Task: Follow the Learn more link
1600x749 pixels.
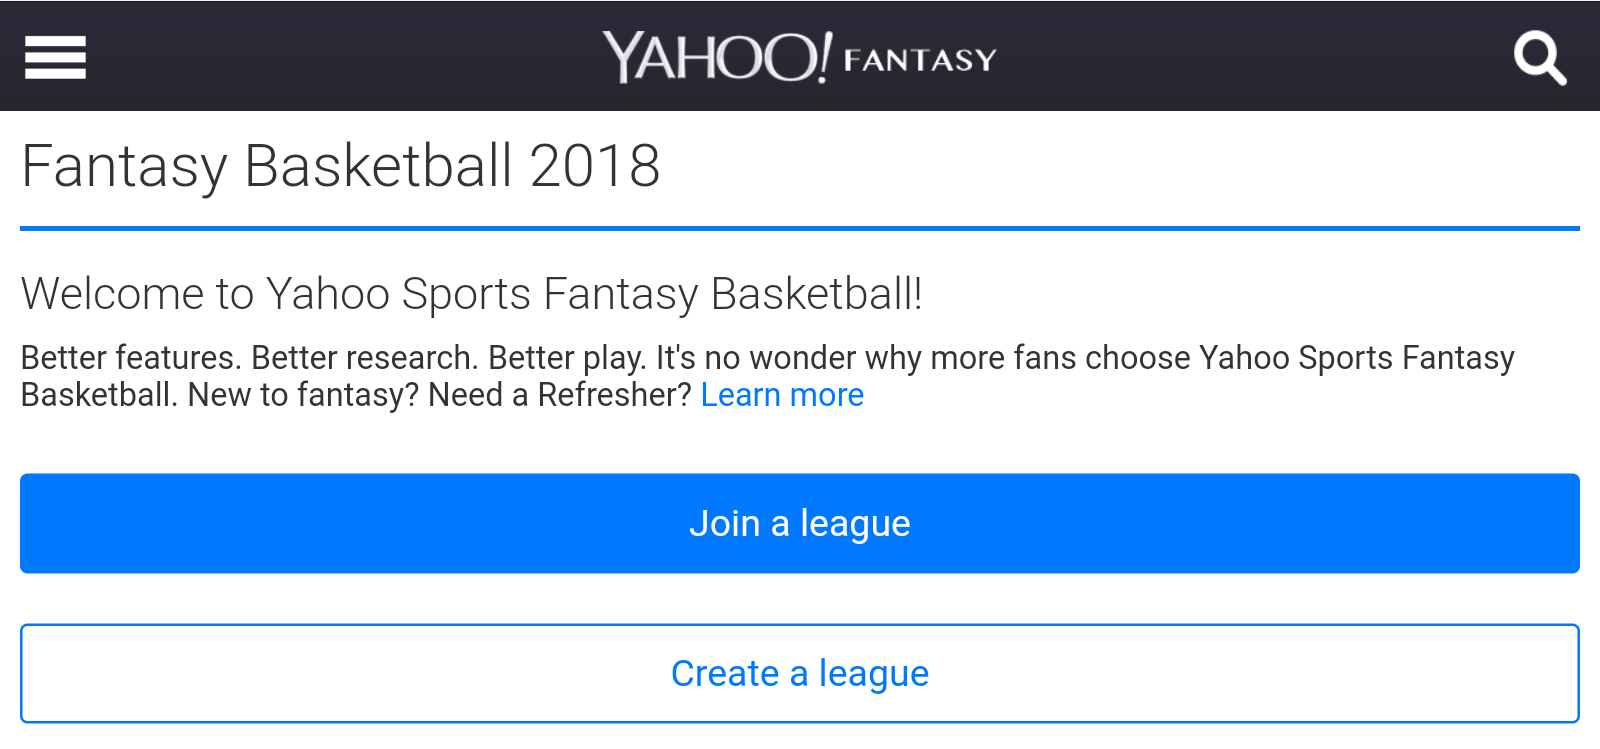Action: [782, 395]
